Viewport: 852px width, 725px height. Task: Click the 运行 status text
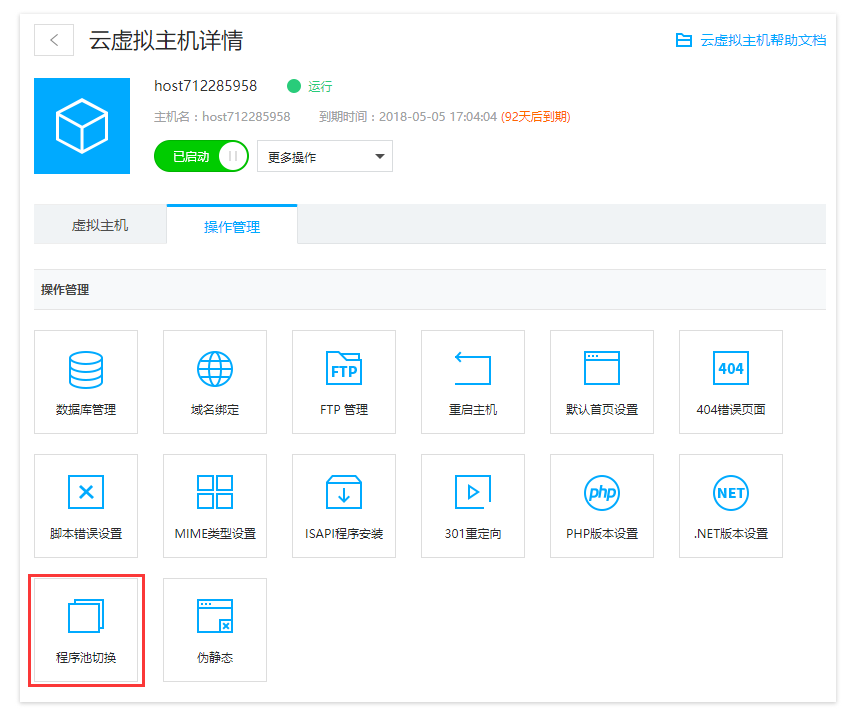(320, 86)
